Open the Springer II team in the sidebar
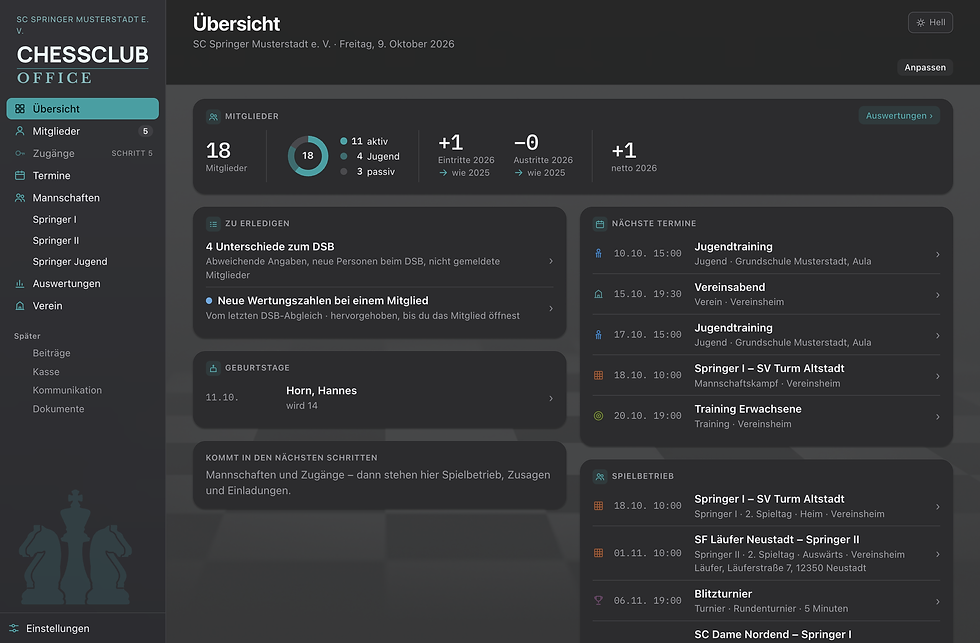 (56, 241)
